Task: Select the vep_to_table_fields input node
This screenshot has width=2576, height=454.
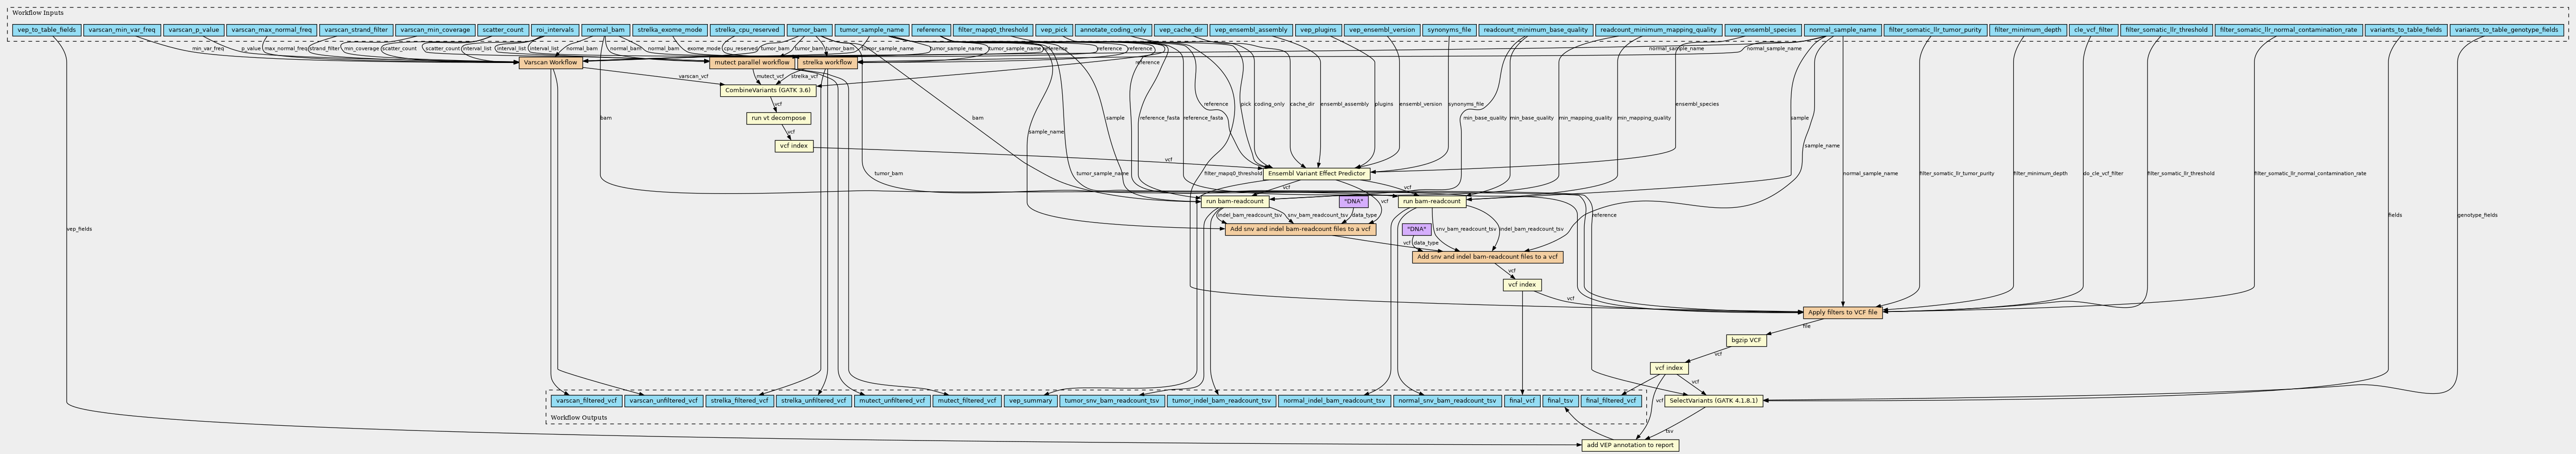Action: pyautogui.click(x=47, y=30)
